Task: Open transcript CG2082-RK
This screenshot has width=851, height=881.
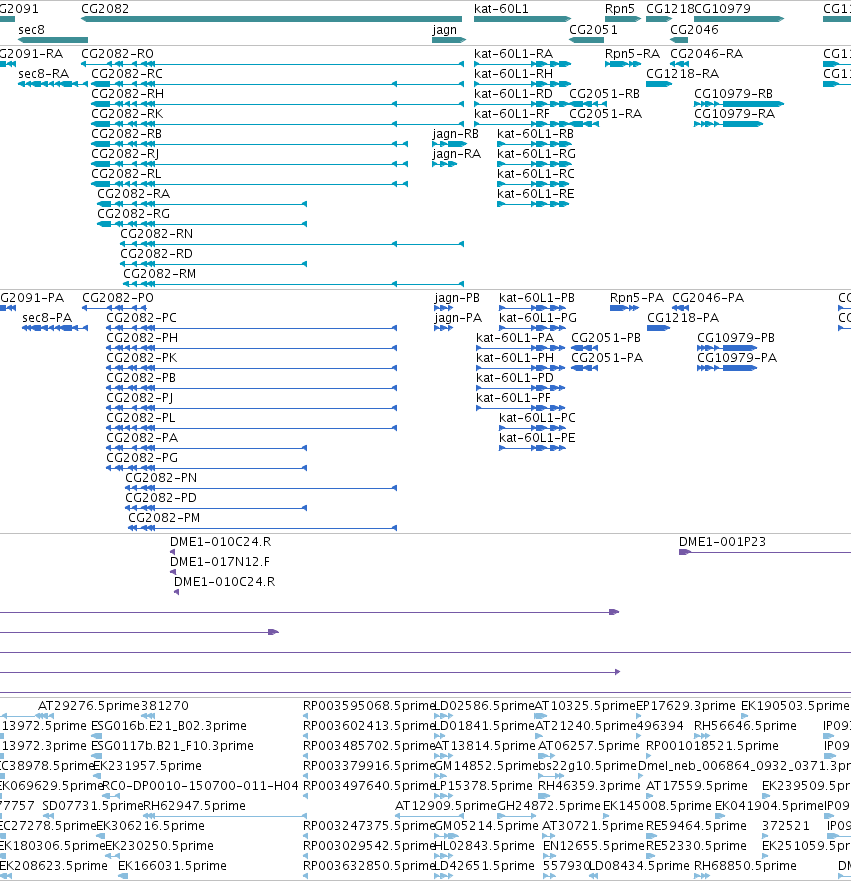Action: pyautogui.click(x=277, y=124)
